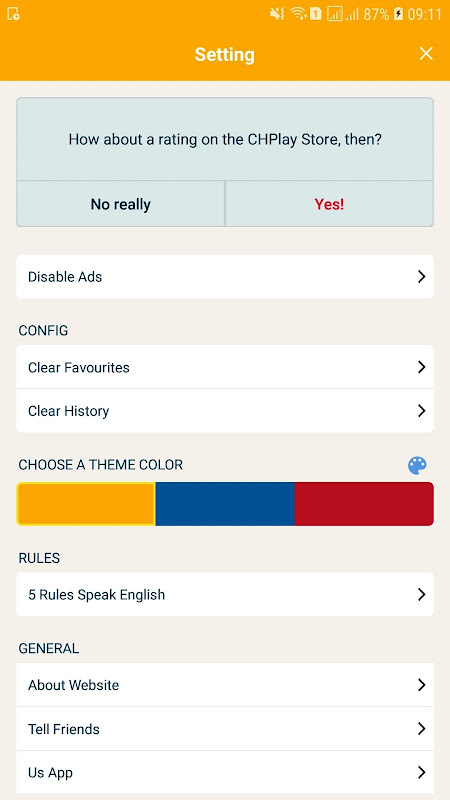Select the Clear History option
The height and width of the screenshot is (800, 450).
click(225, 411)
